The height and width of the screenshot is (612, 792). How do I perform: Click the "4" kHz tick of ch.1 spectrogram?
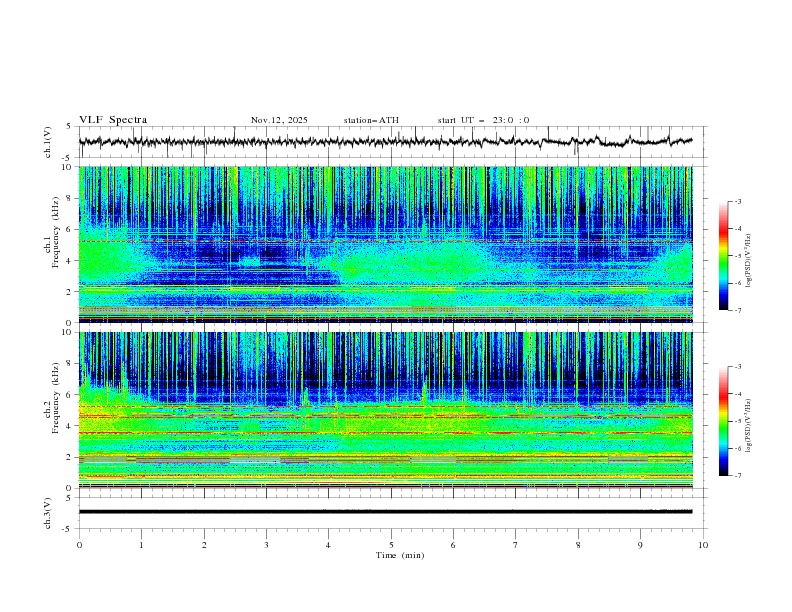point(71,261)
